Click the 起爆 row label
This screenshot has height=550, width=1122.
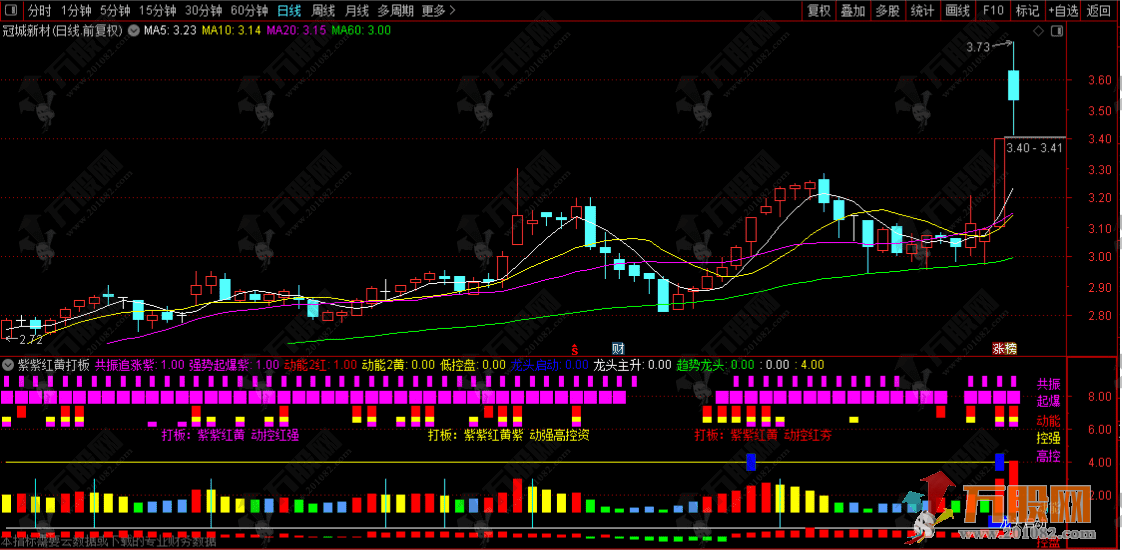(1048, 401)
